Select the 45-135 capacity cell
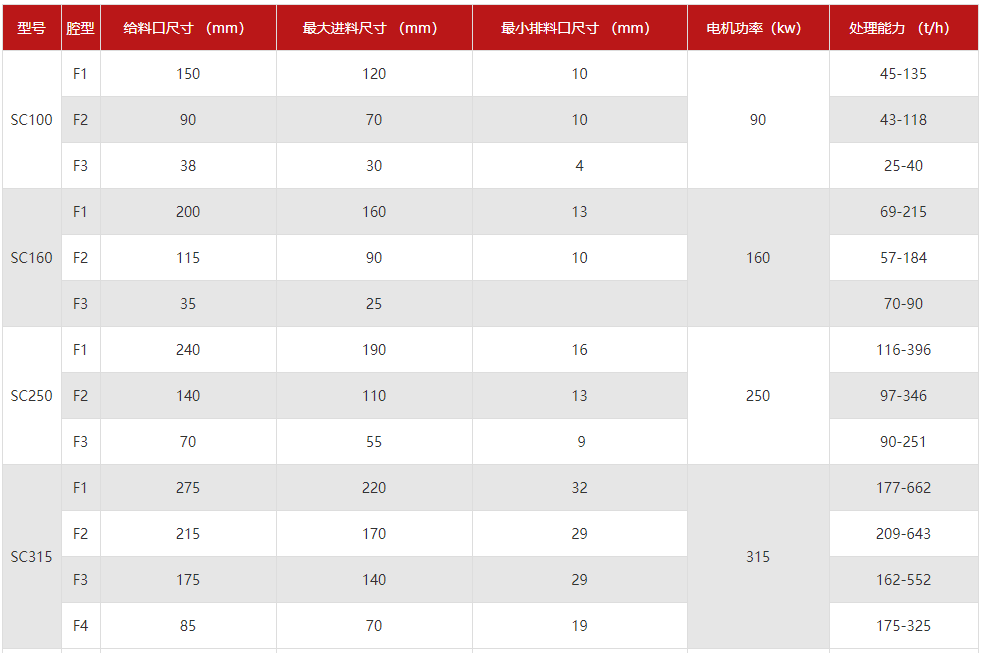 904,73
